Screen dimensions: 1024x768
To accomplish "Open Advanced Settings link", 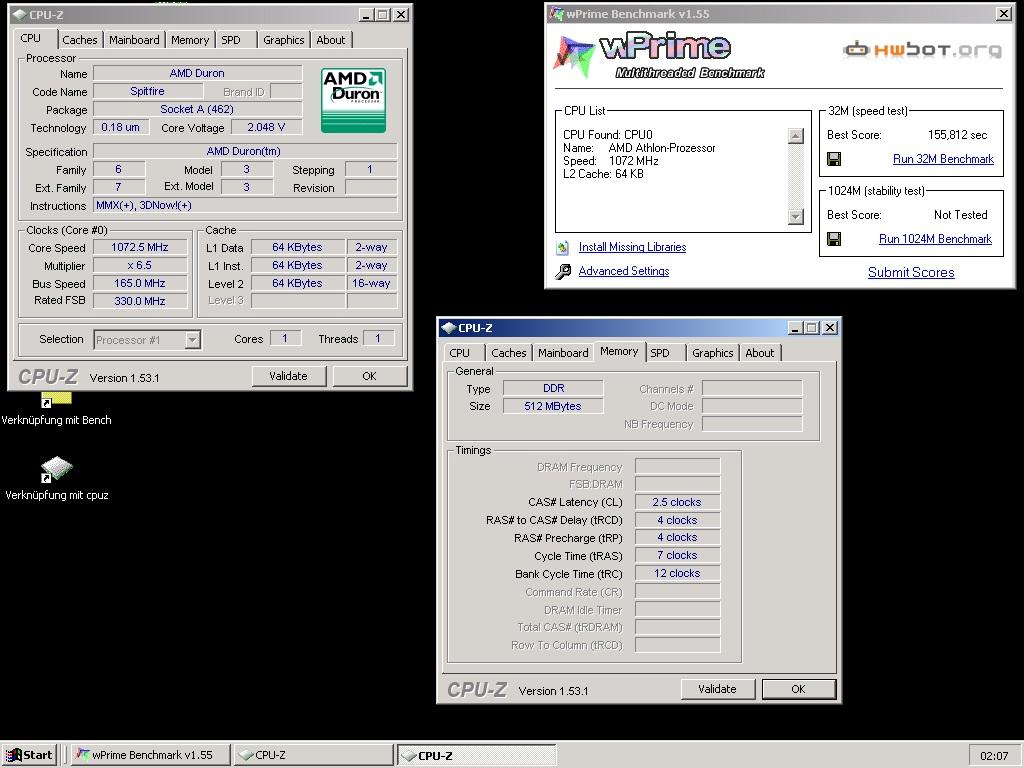I will [x=624, y=271].
